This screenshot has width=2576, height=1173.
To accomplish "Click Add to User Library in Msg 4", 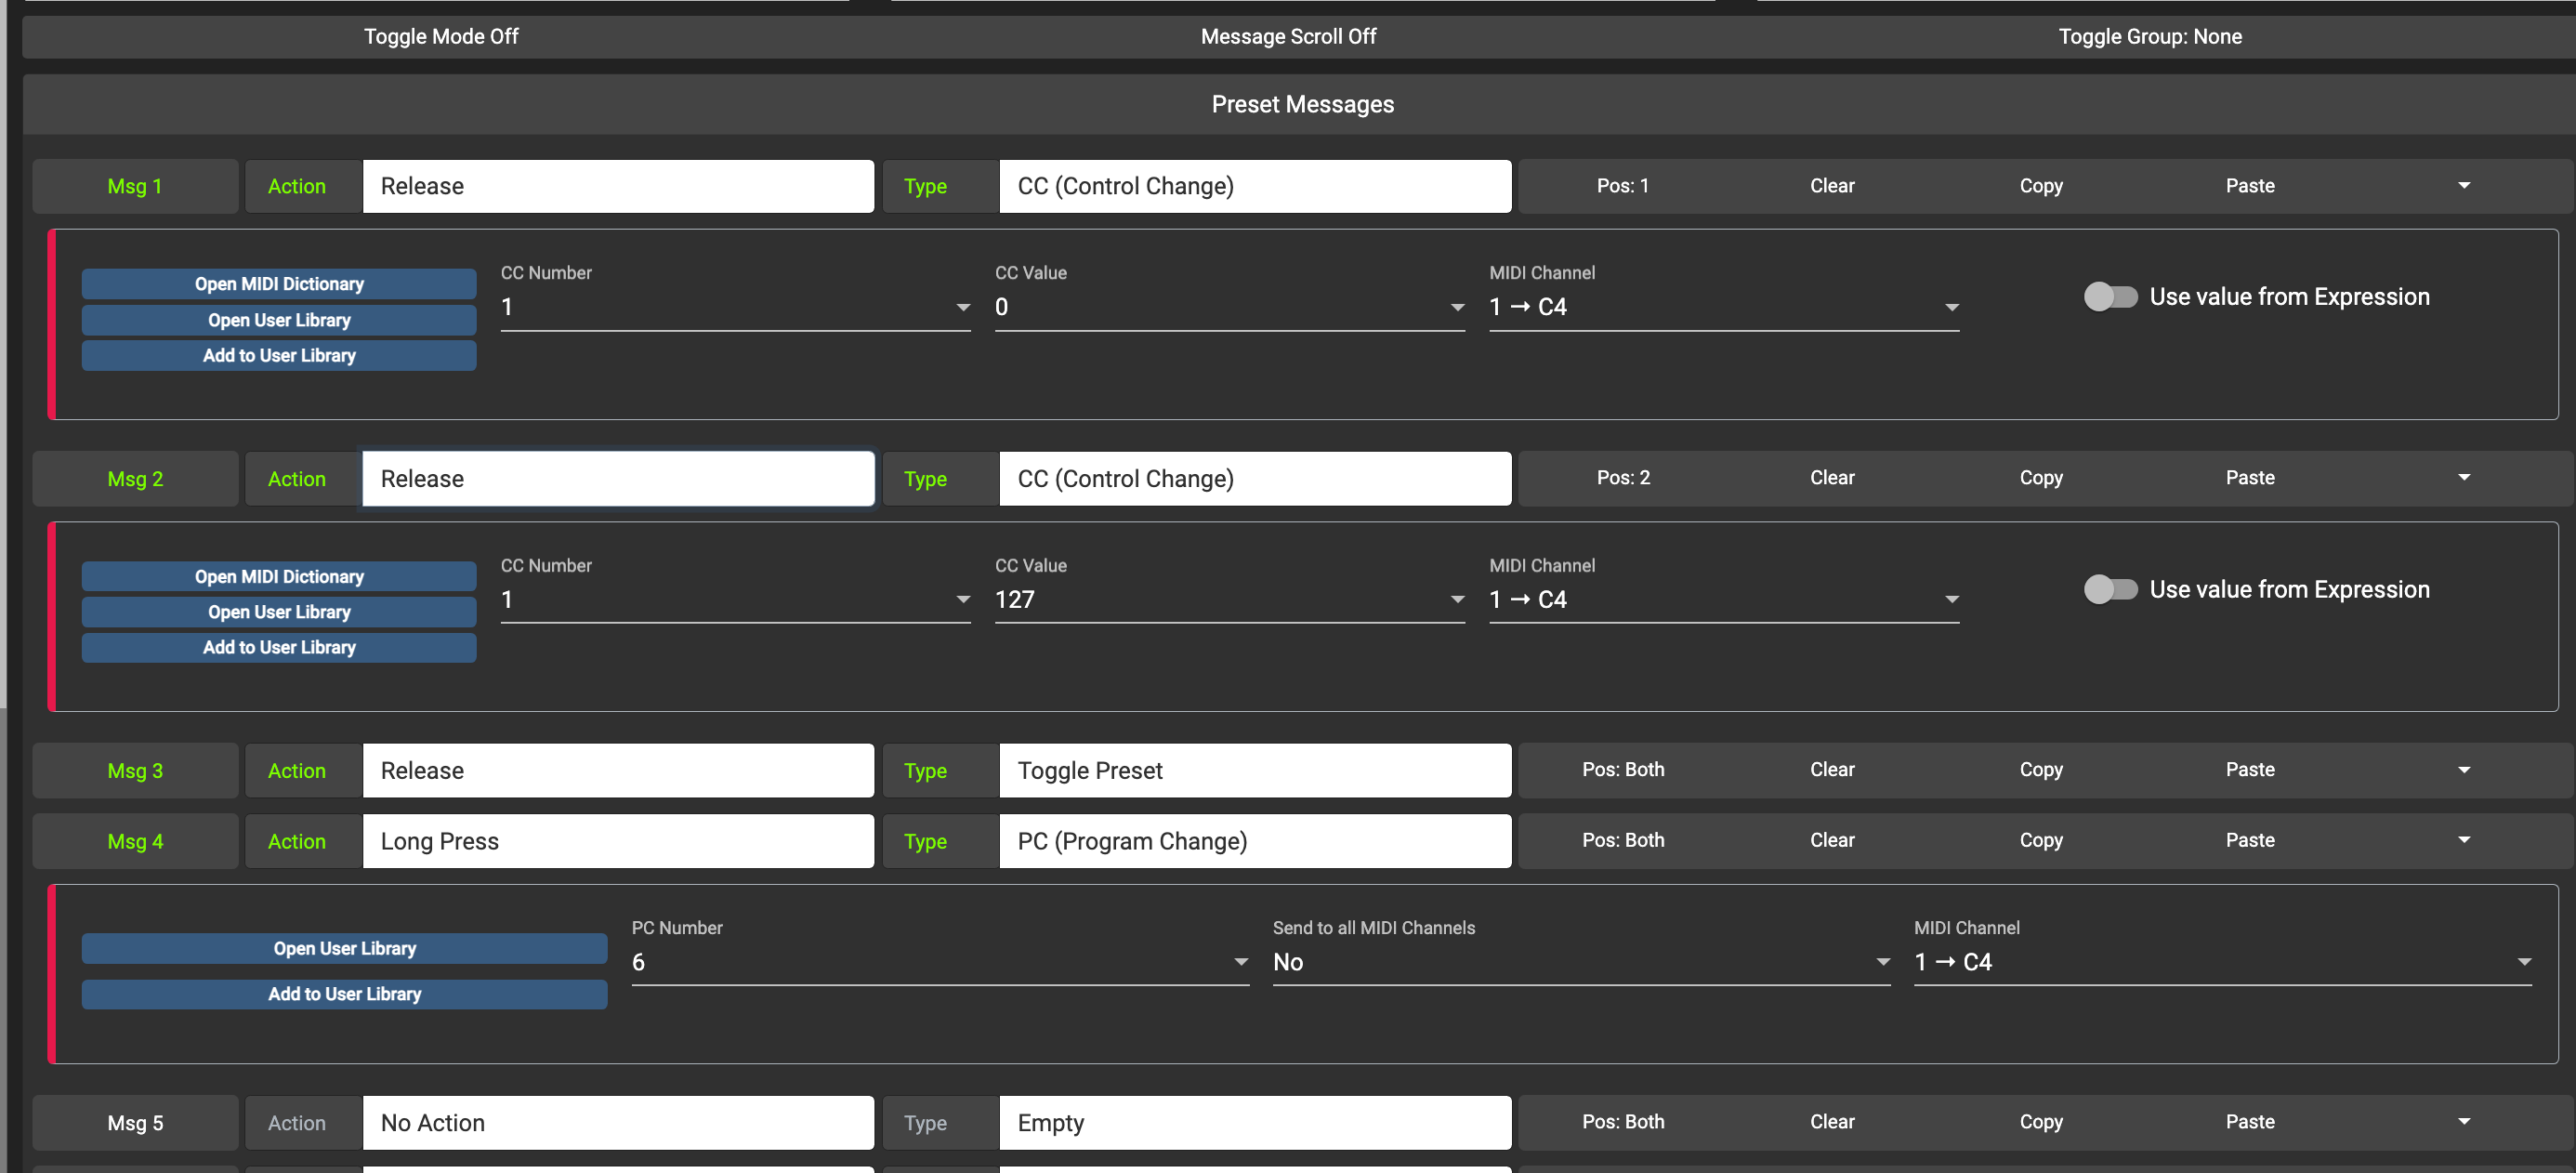I will [x=344, y=994].
